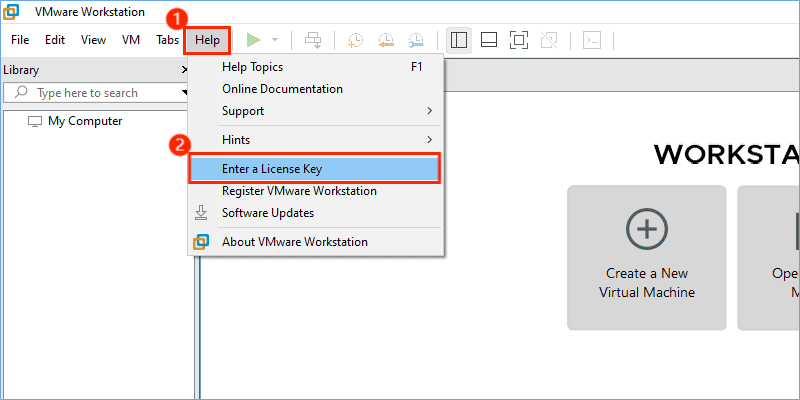Select Register VMware Workstation
This screenshot has height=400, width=800.
(x=316, y=191)
